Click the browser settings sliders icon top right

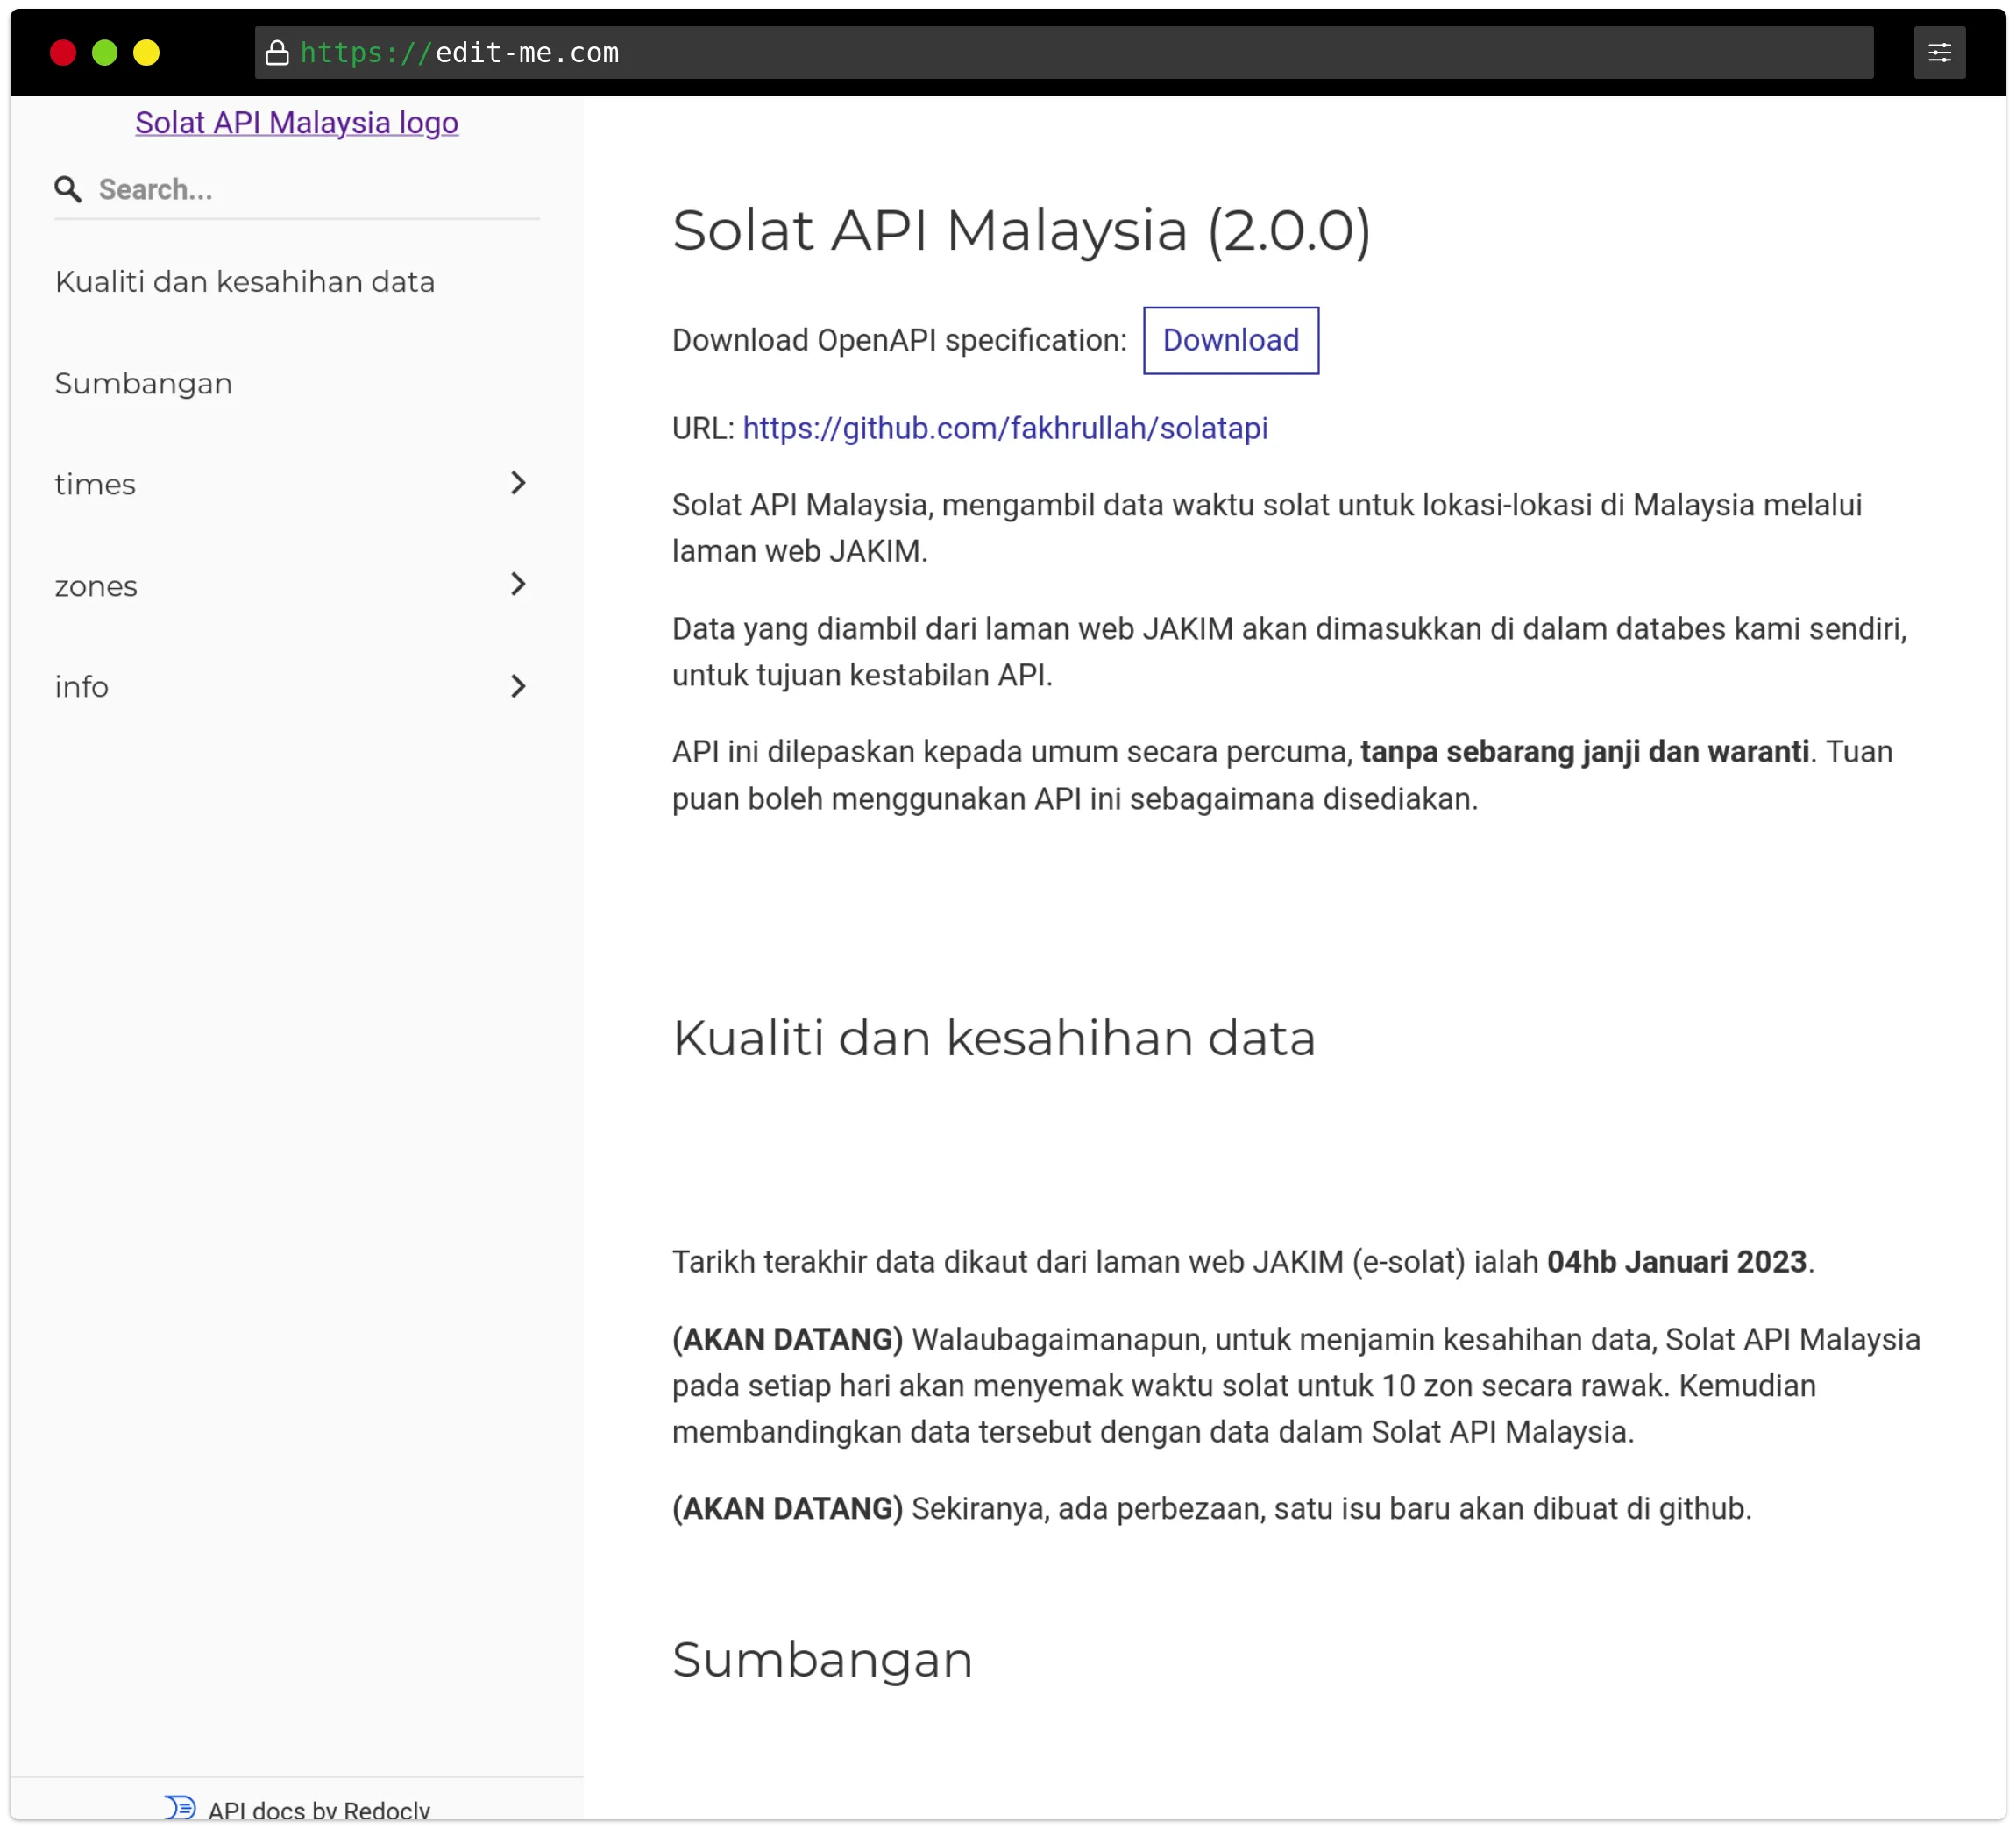pyautogui.click(x=1940, y=52)
